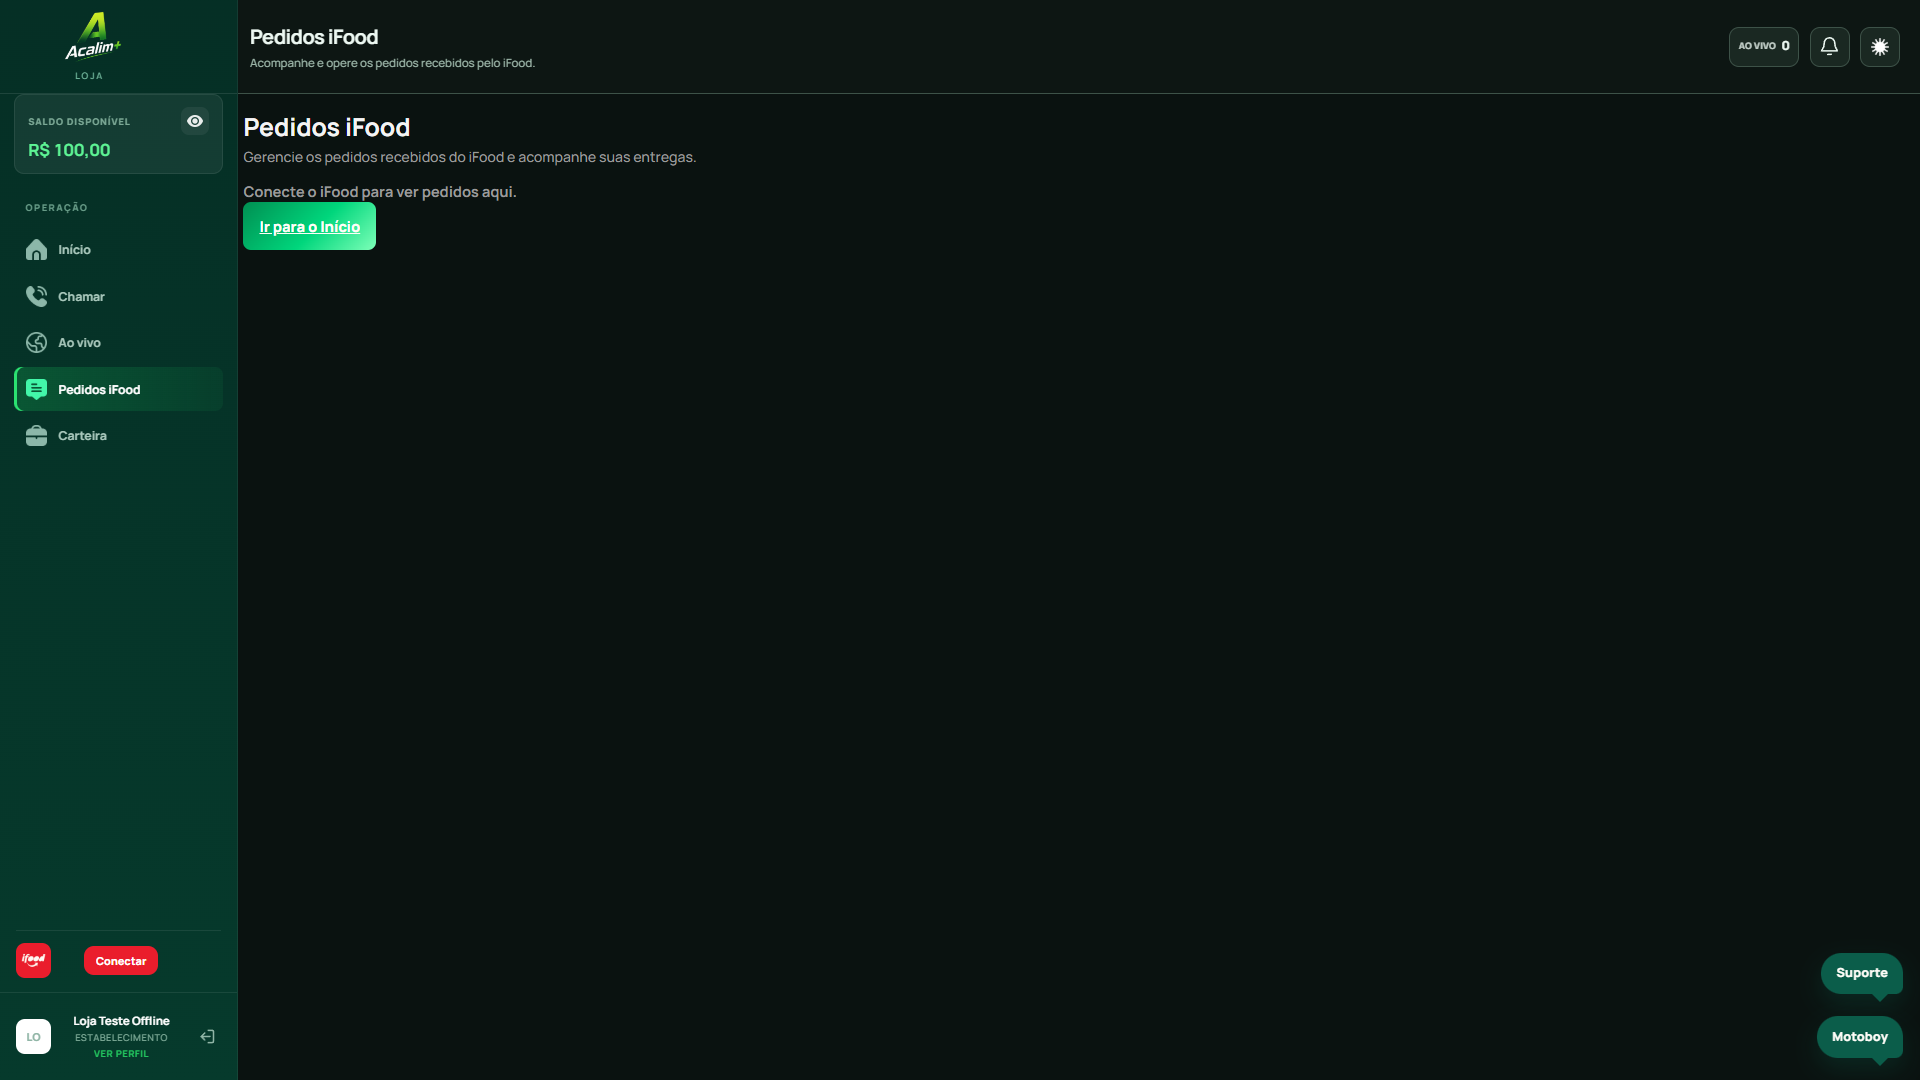This screenshot has height=1080, width=1920.
Task: Click the OPERAÇÃO section label
Action: [57, 208]
